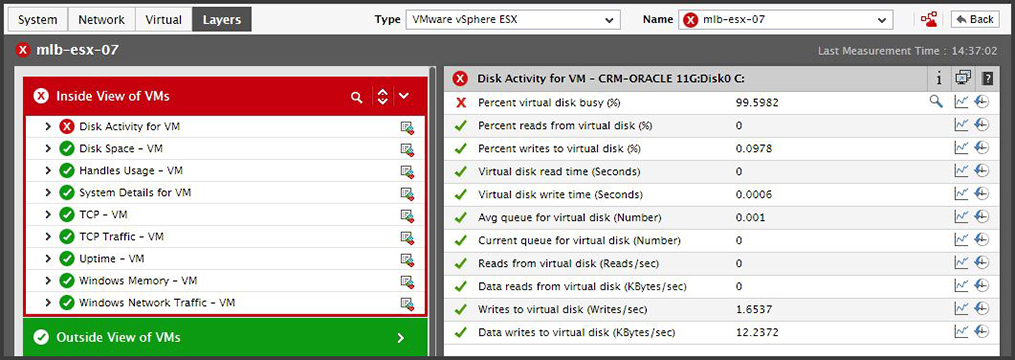1015x360 pixels.
Task: Open the graph for Data writes to virtual disk
Action: click(x=961, y=332)
